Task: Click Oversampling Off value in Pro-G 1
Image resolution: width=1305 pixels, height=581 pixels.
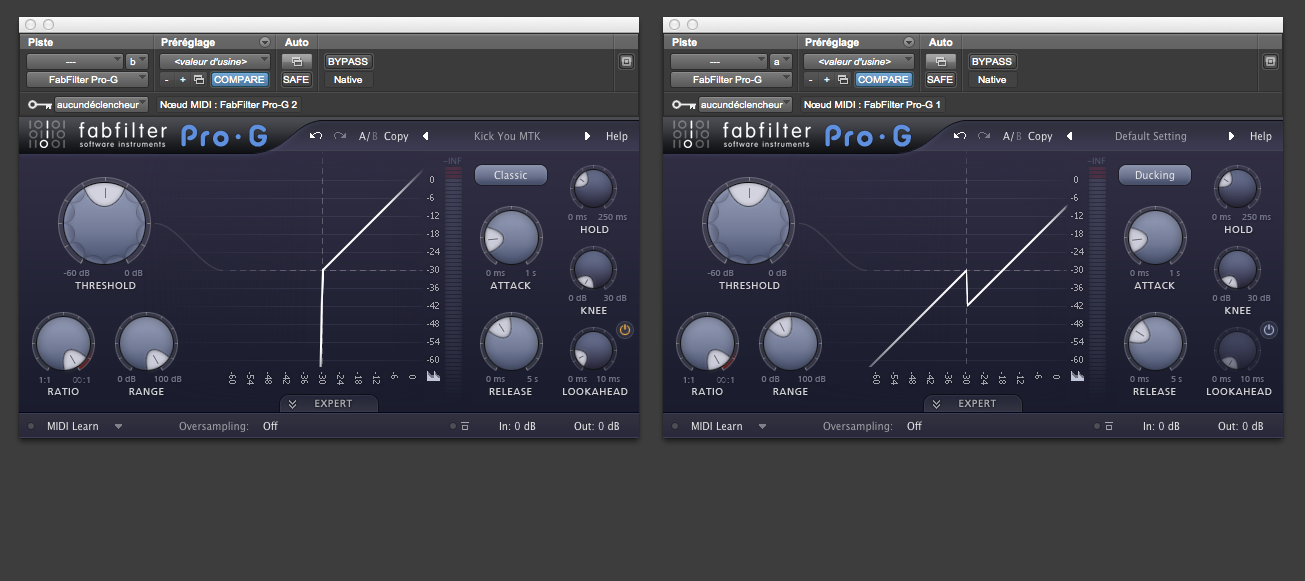Action: tap(914, 426)
